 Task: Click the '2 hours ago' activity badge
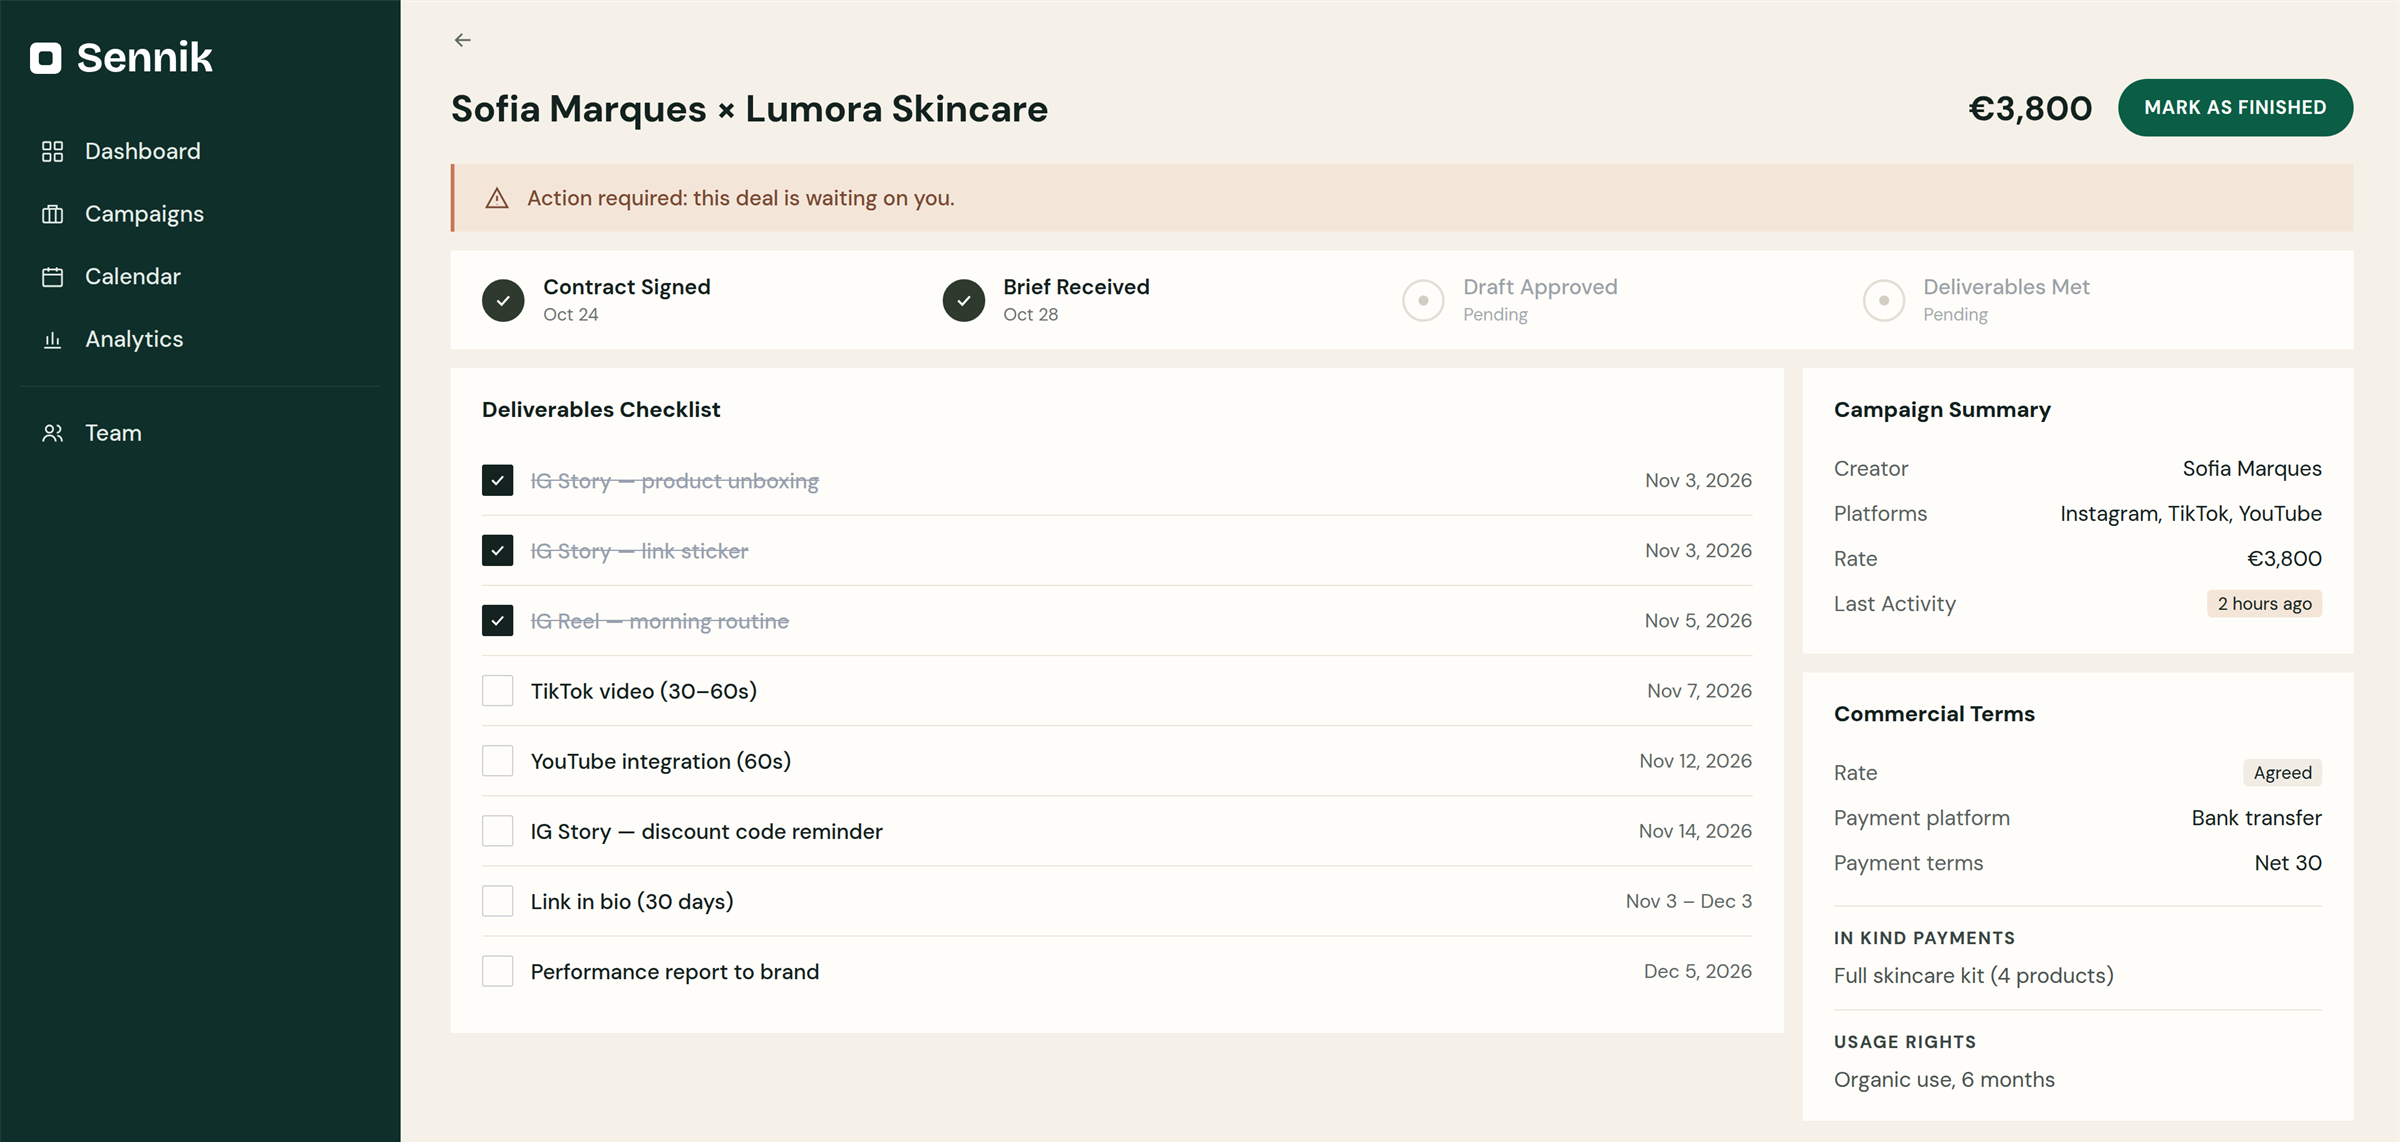(2264, 603)
